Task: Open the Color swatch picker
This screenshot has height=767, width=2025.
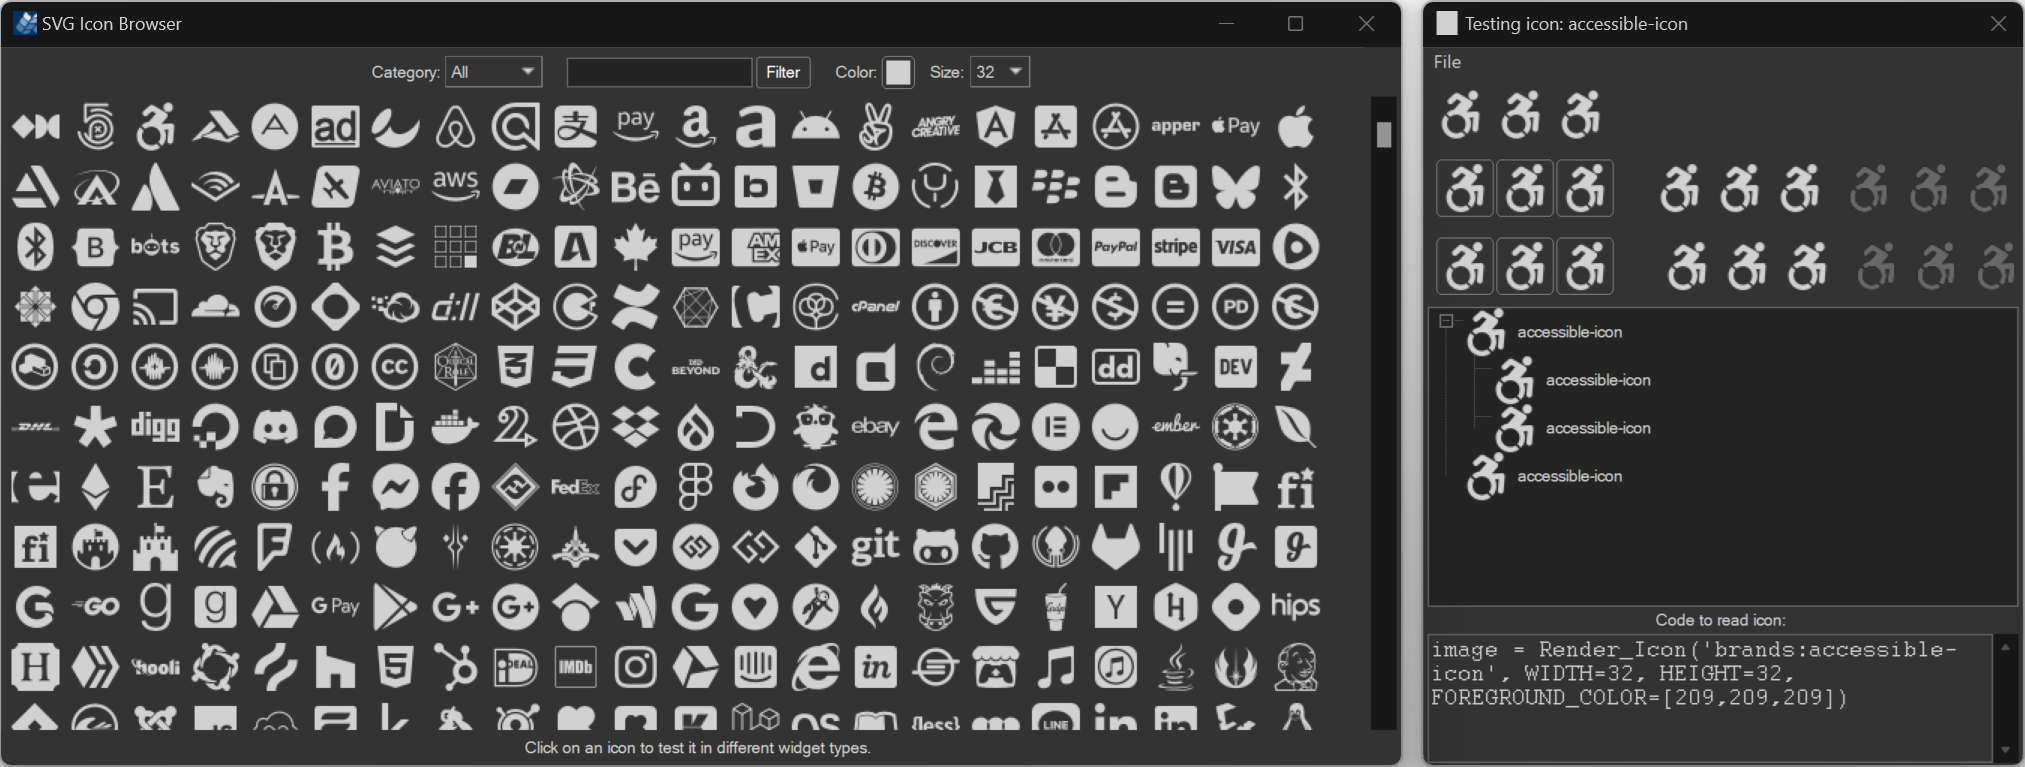Action: [x=898, y=72]
